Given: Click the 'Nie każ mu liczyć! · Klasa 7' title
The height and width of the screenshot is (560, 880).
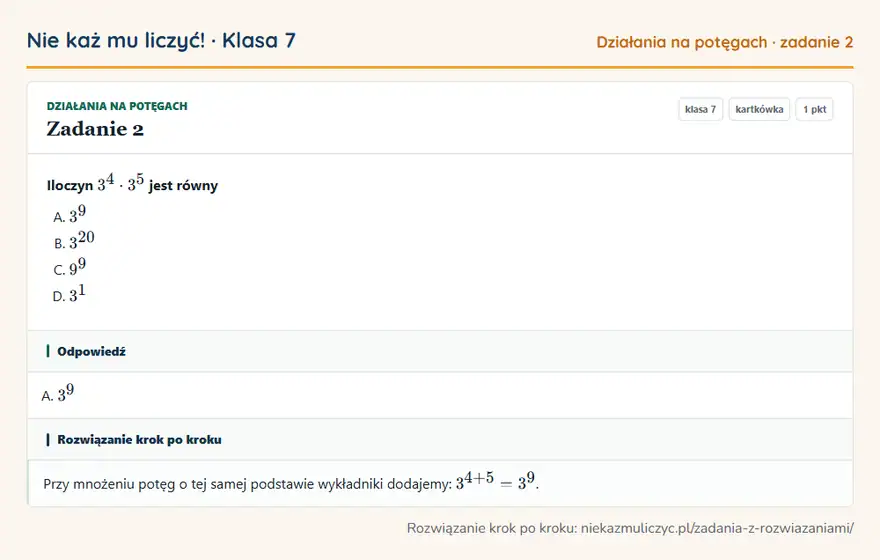Looking at the screenshot, I should 161,41.
